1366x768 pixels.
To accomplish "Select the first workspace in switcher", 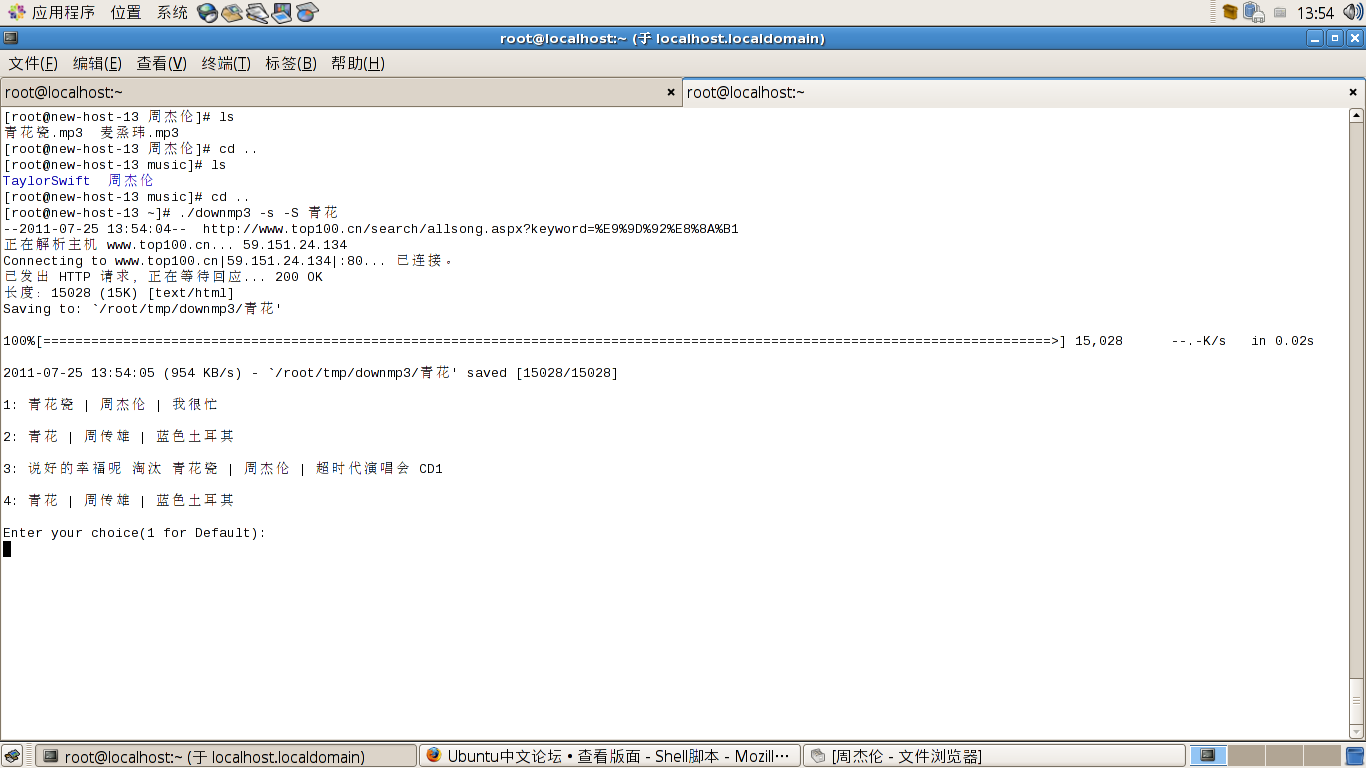I will pyautogui.click(x=1208, y=756).
